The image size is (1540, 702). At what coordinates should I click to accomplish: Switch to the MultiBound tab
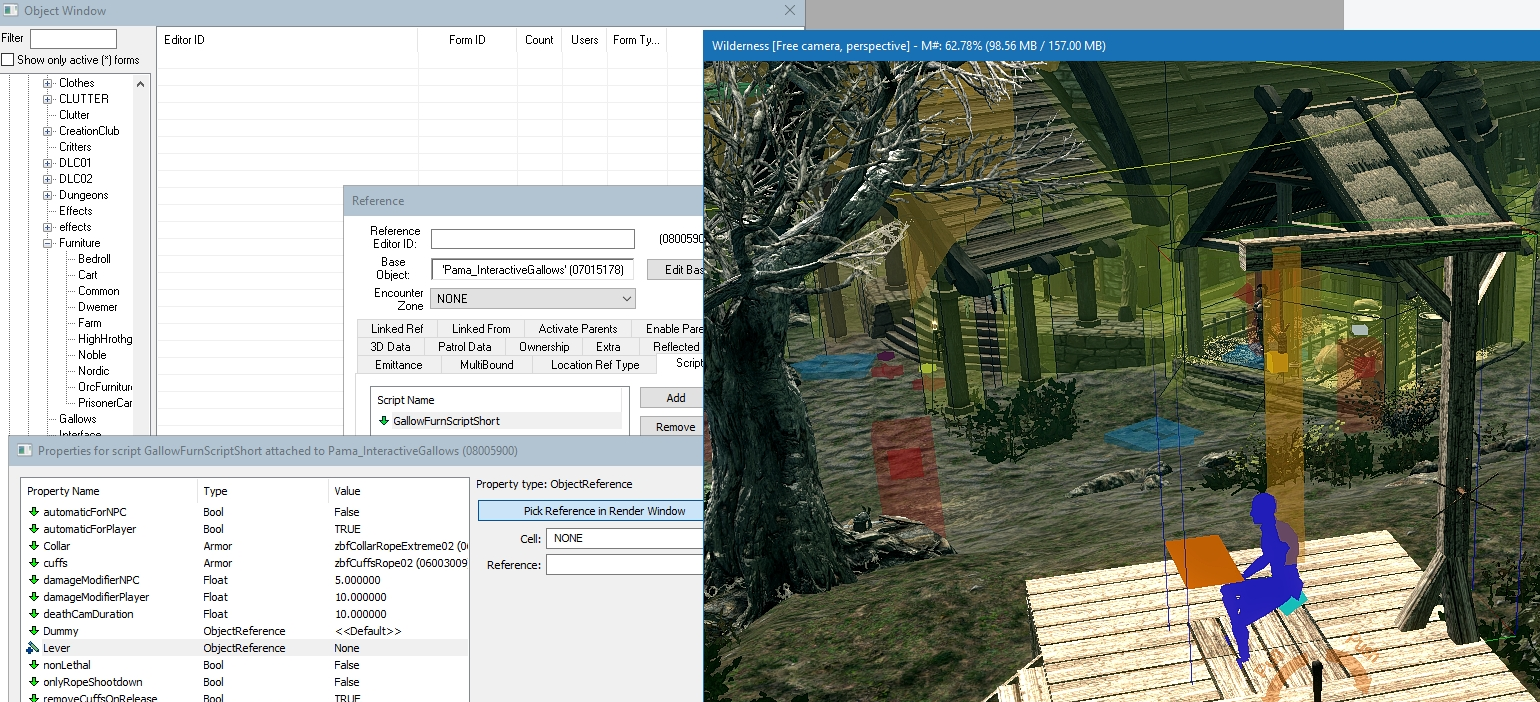[487, 365]
